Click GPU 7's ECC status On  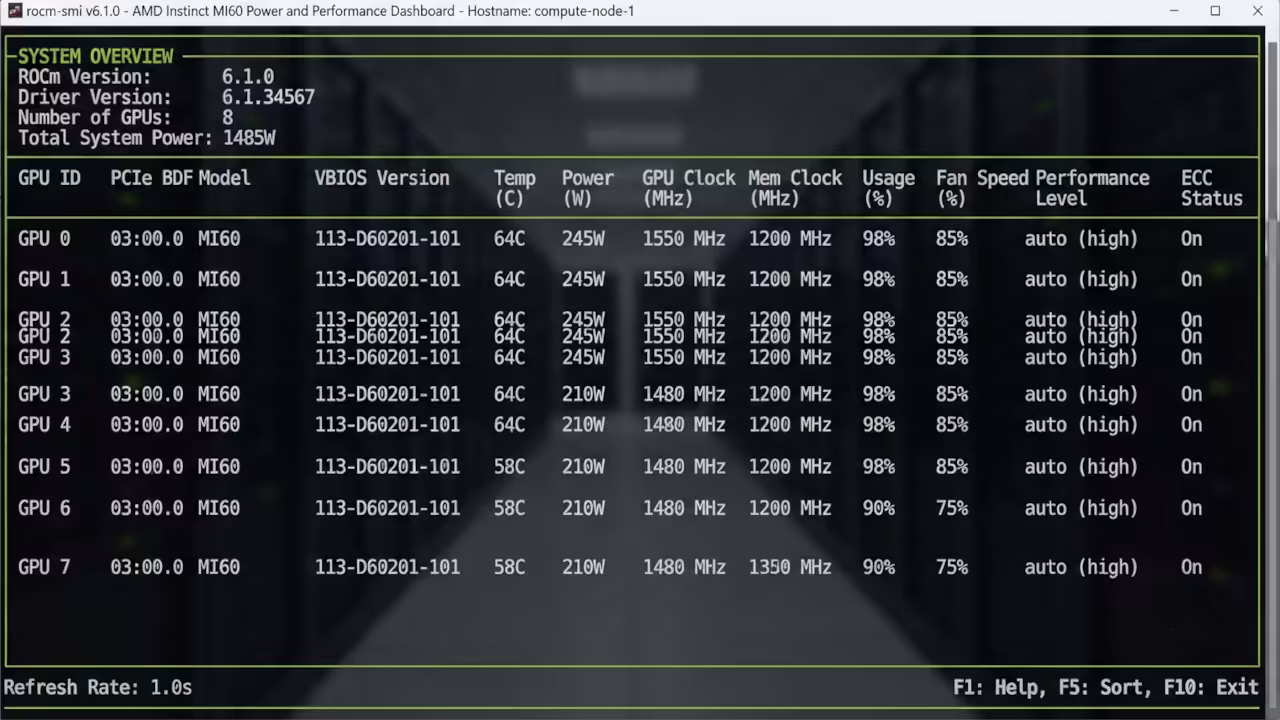(x=1191, y=567)
